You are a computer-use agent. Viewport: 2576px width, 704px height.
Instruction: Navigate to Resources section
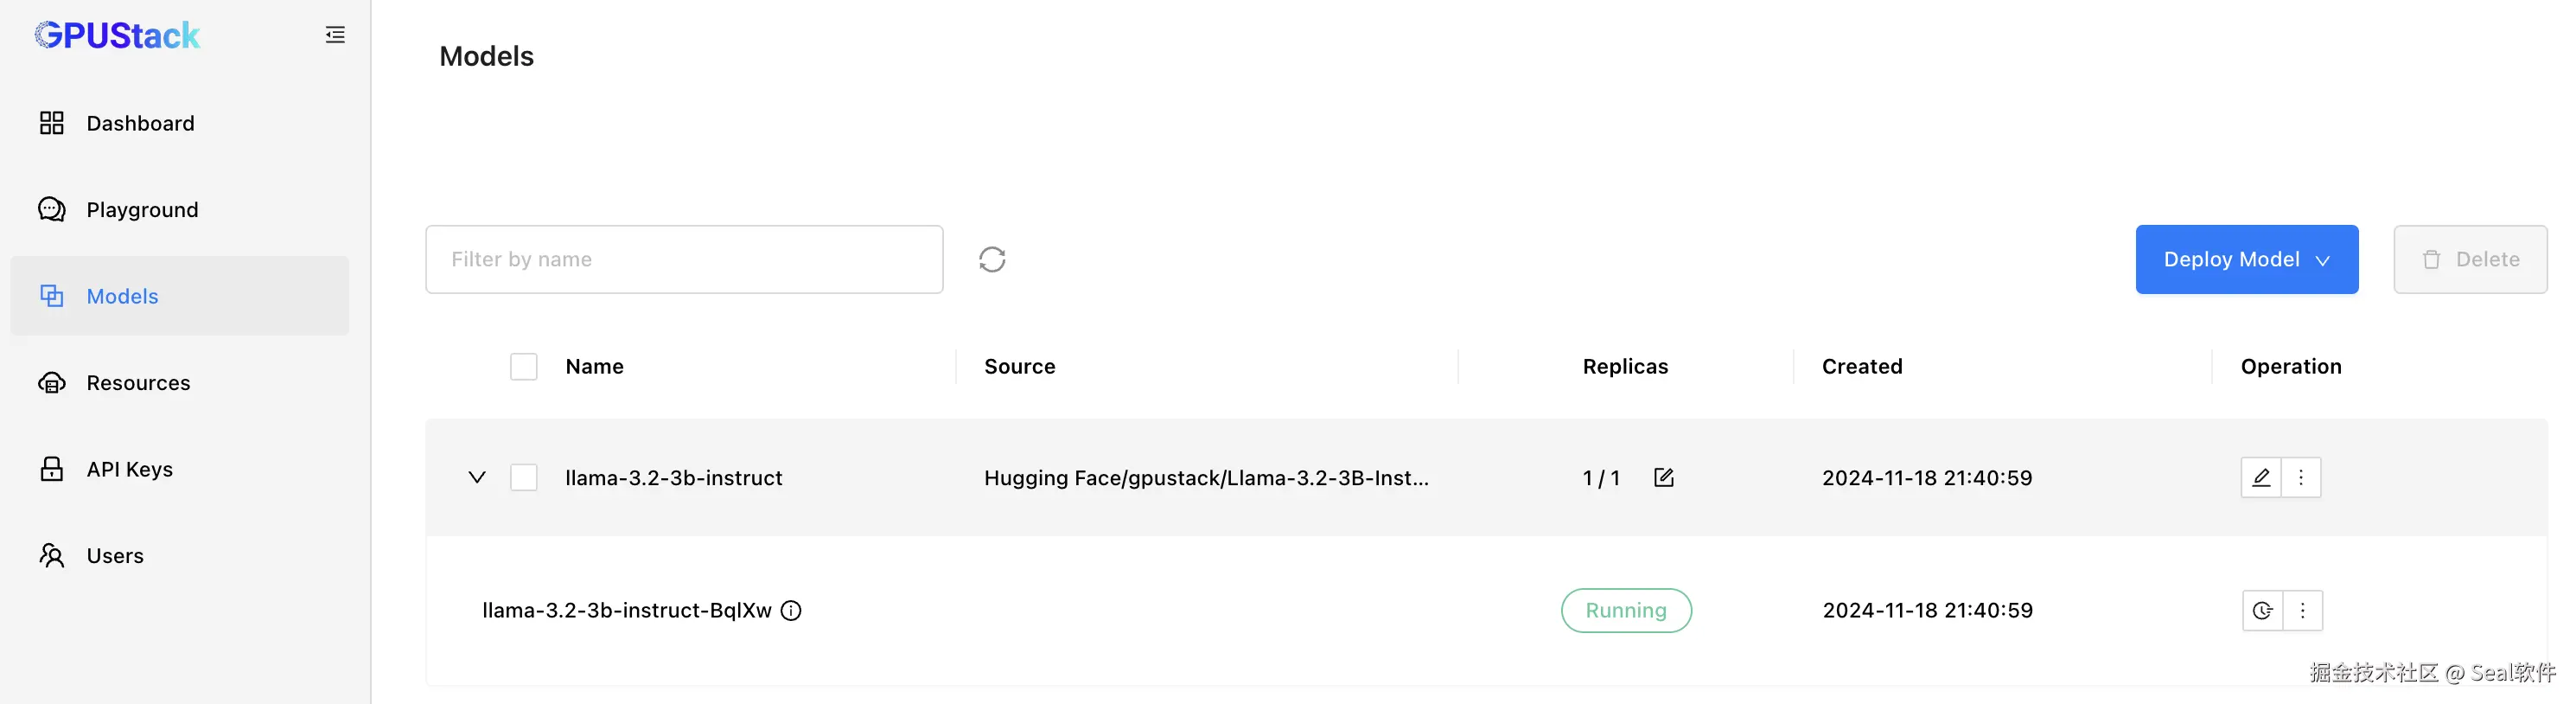[138, 383]
